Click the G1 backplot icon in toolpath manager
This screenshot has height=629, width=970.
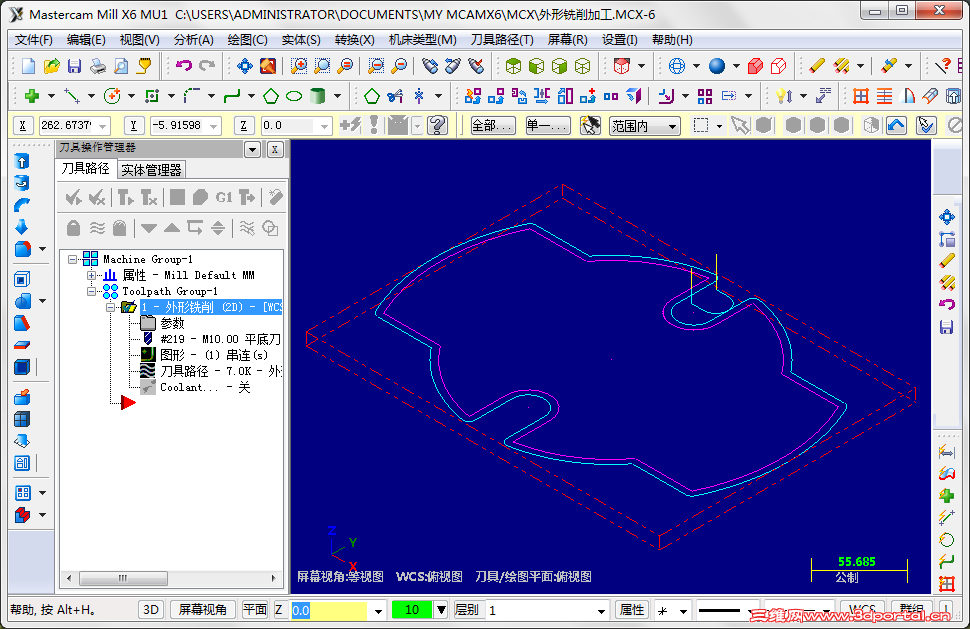tap(224, 198)
